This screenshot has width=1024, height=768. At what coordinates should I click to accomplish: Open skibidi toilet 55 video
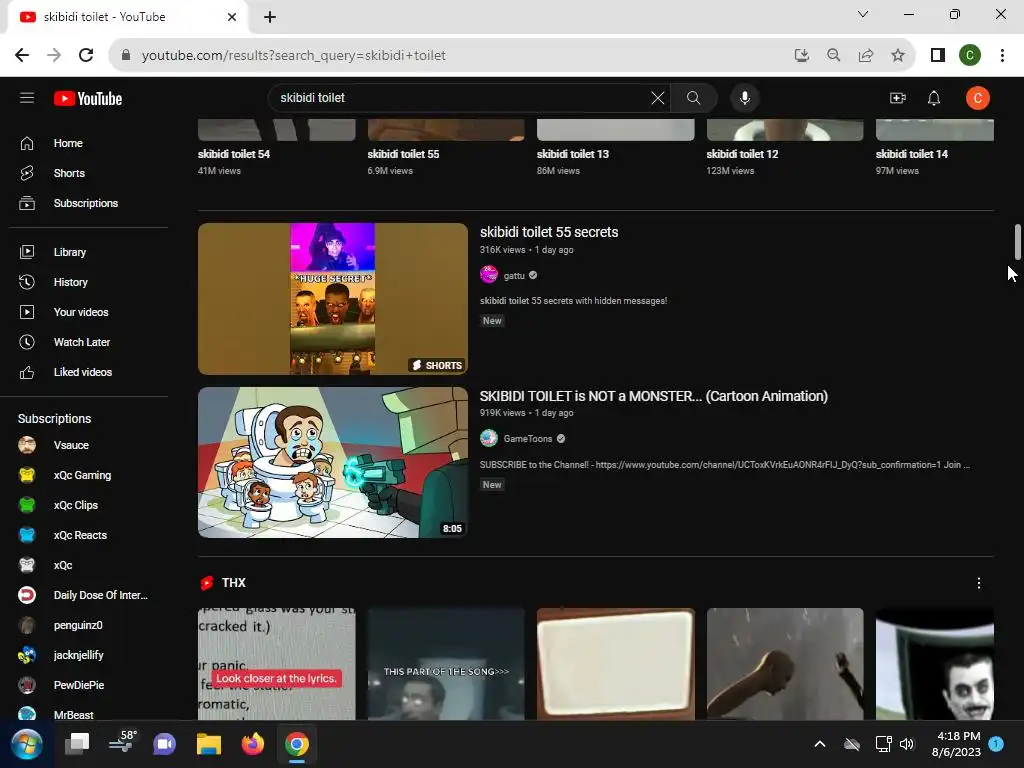(404, 154)
